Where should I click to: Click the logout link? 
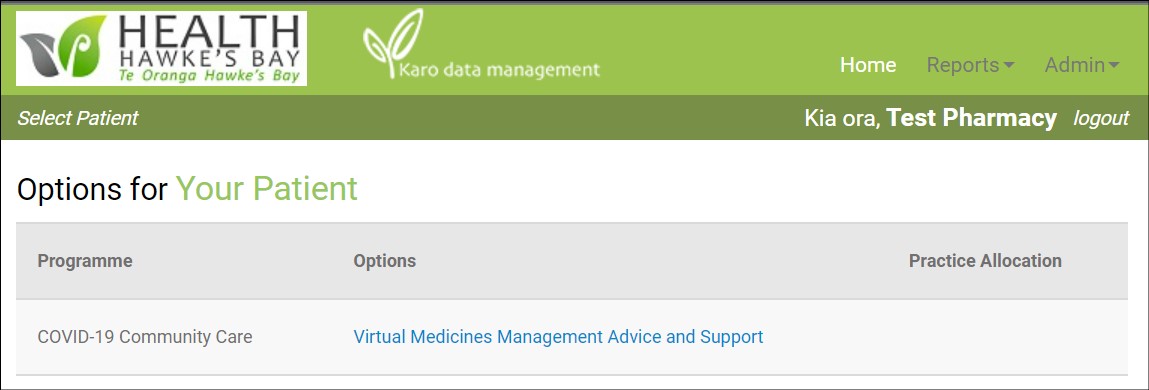pyautogui.click(x=1101, y=118)
